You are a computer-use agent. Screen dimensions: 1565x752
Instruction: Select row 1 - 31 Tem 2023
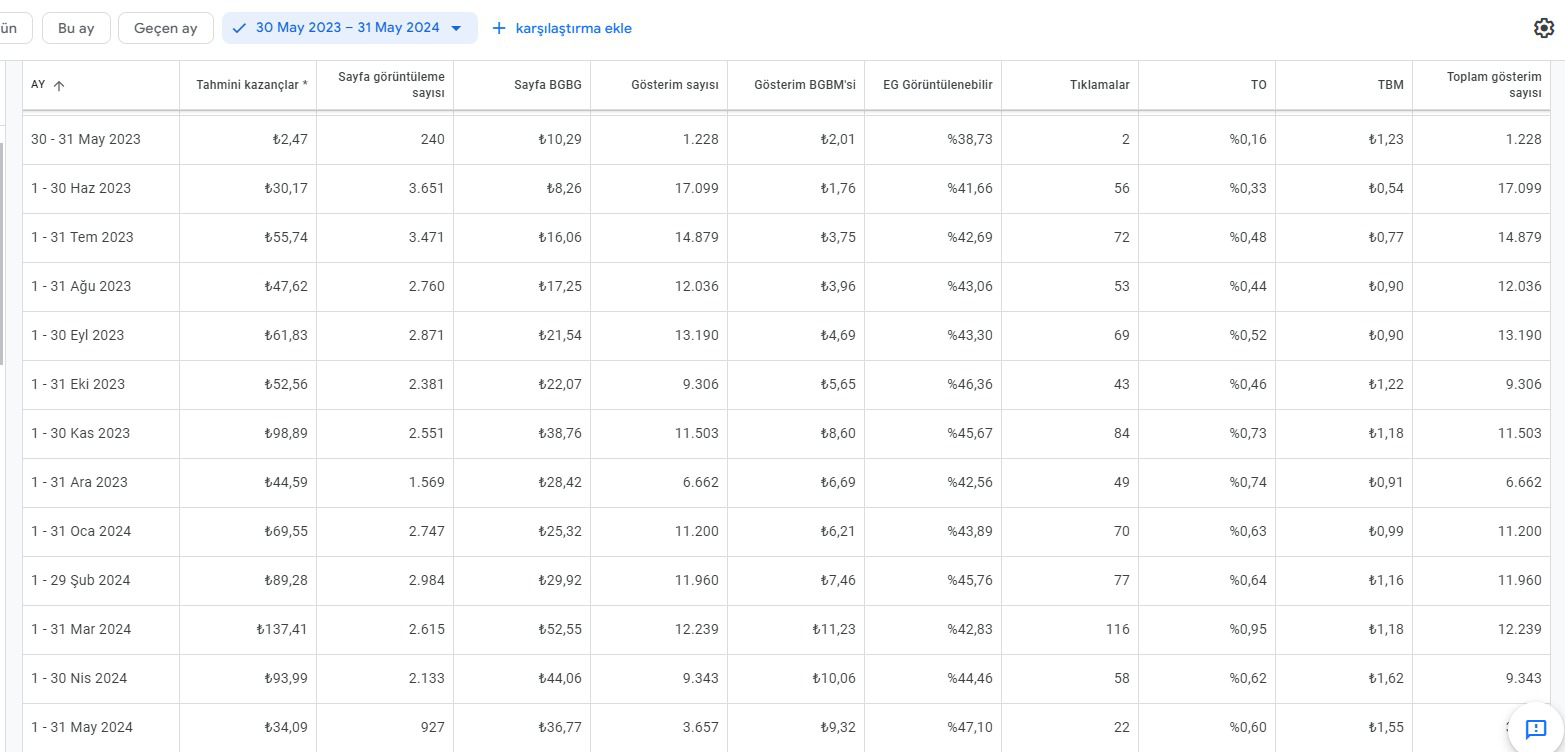pyautogui.click(x=786, y=238)
